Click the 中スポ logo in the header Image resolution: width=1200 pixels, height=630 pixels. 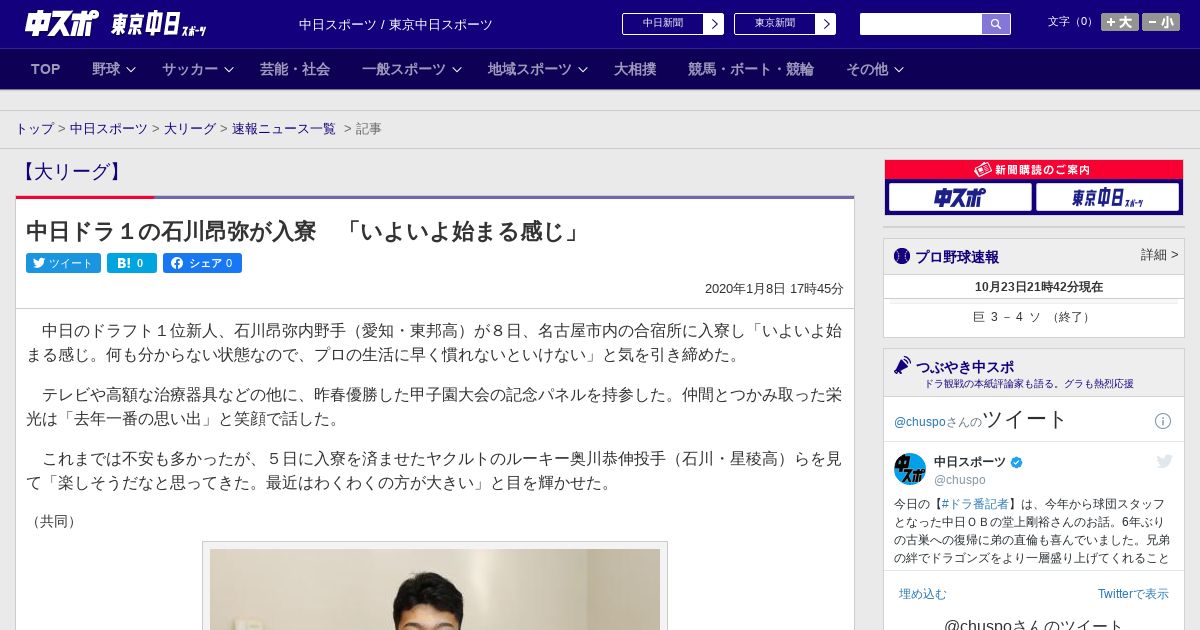[x=61, y=23]
